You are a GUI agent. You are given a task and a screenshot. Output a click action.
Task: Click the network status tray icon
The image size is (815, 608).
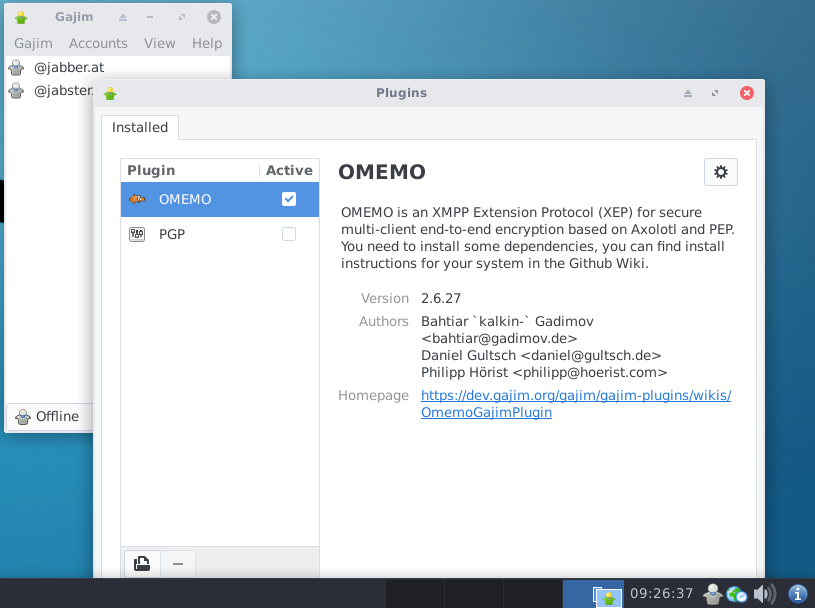[737, 593]
